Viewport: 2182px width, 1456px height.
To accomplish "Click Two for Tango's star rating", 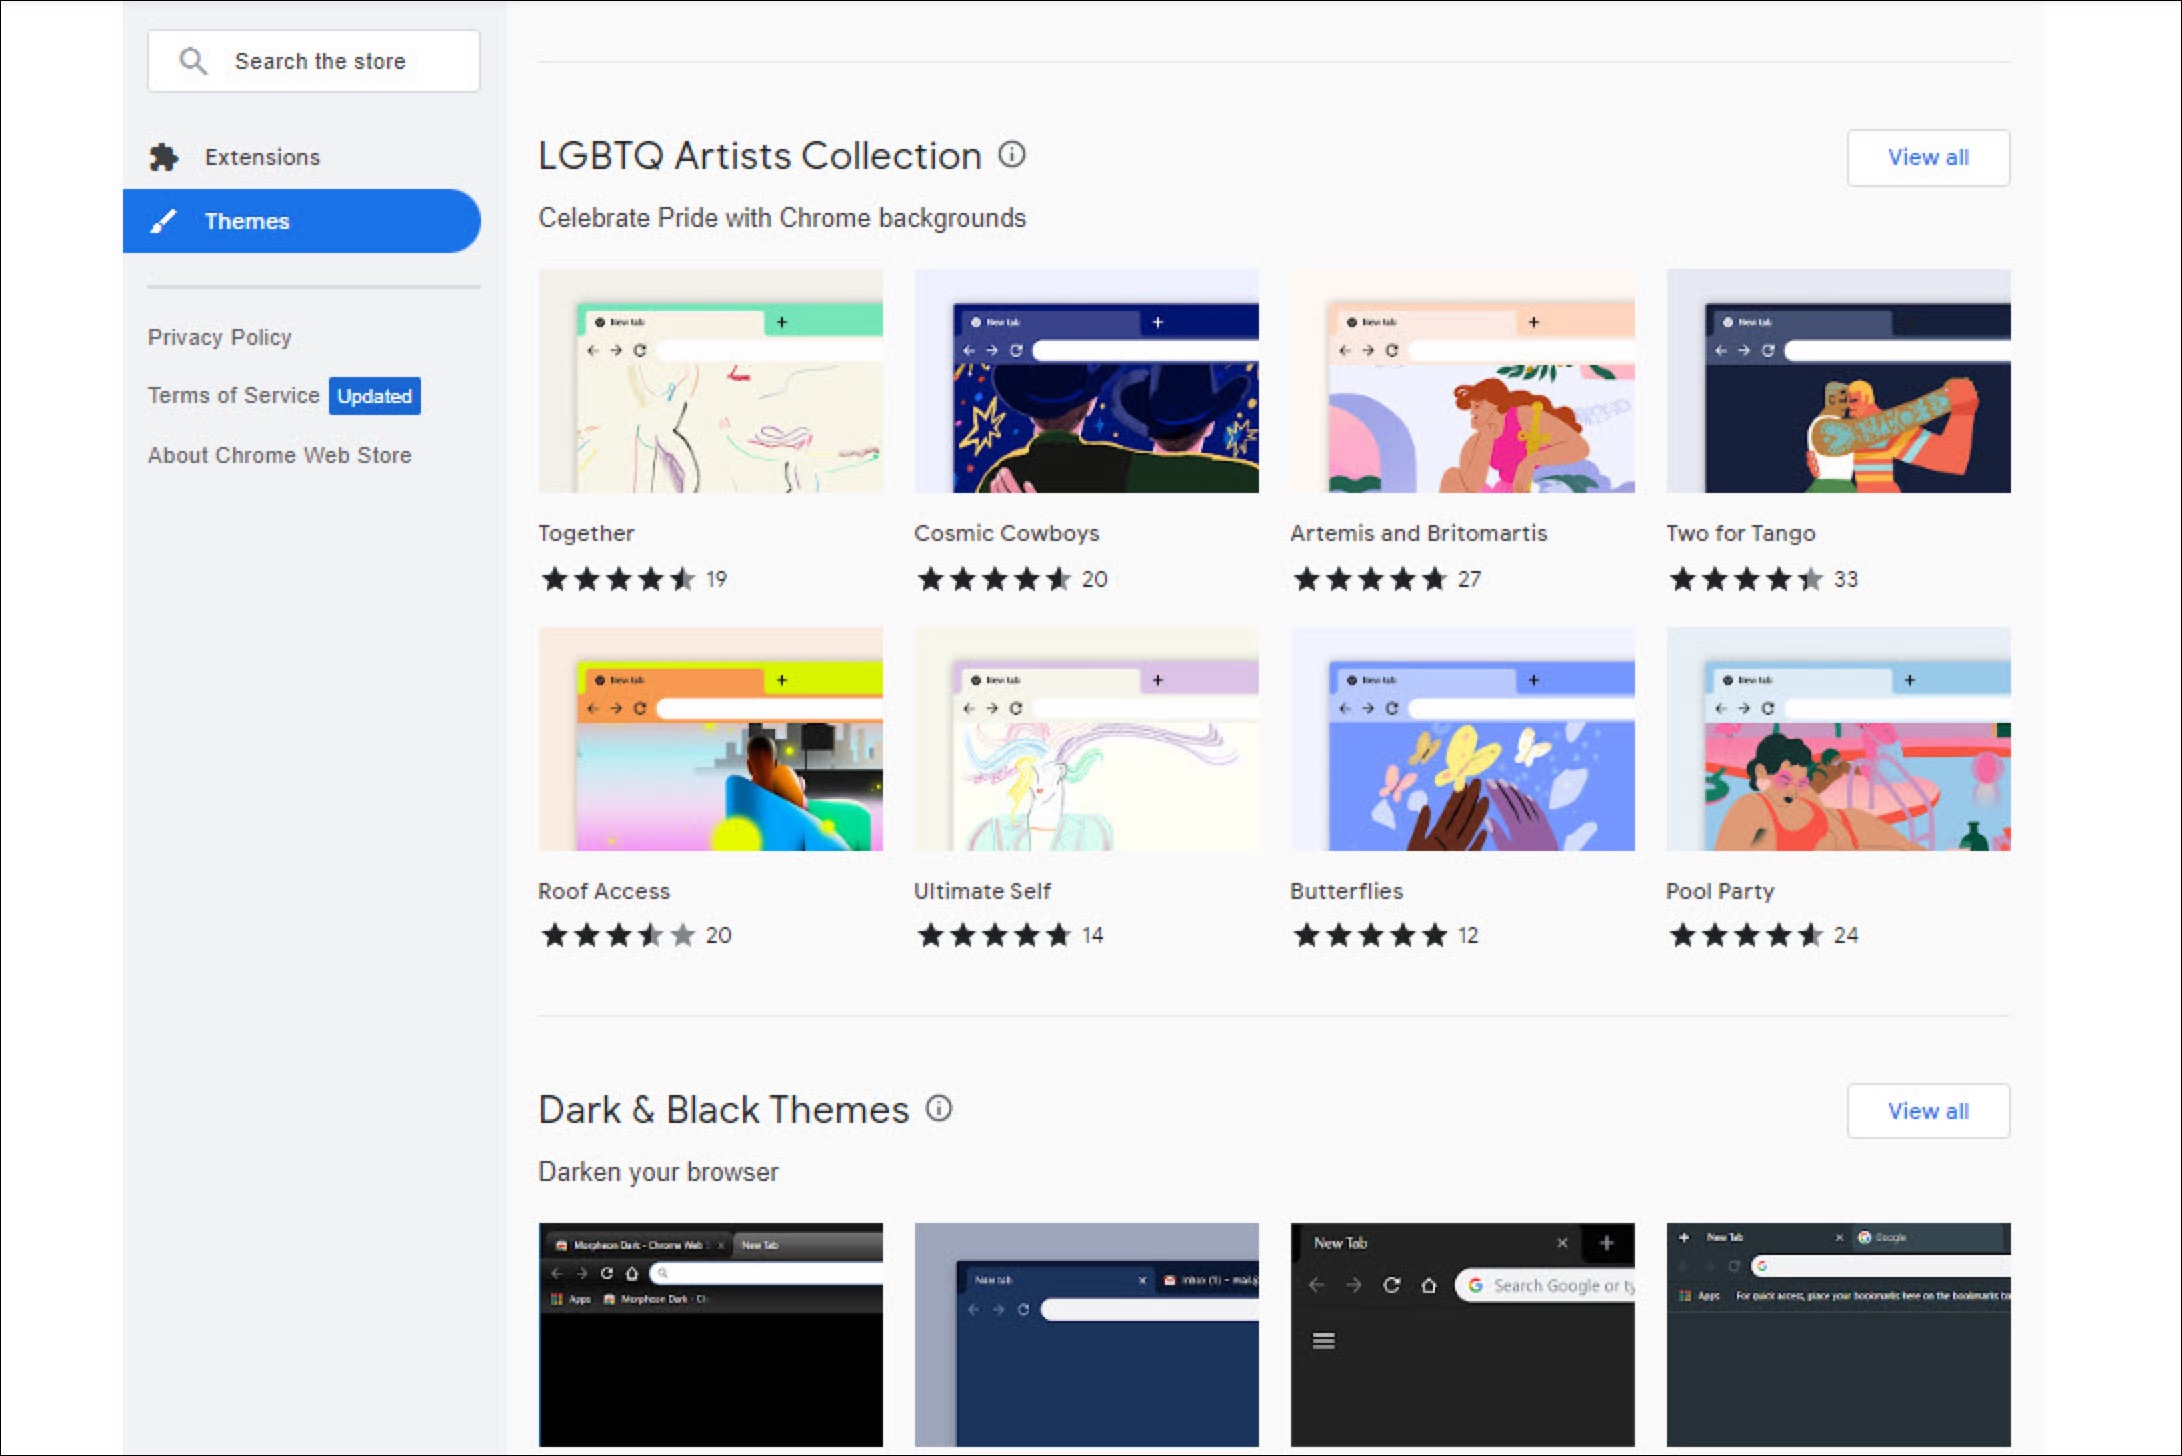I will point(1746,579).
